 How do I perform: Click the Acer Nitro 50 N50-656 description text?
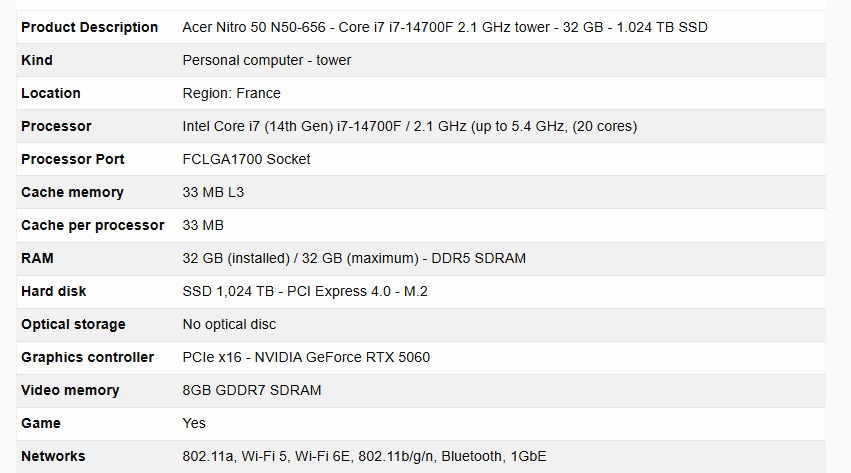coord(444,27)
